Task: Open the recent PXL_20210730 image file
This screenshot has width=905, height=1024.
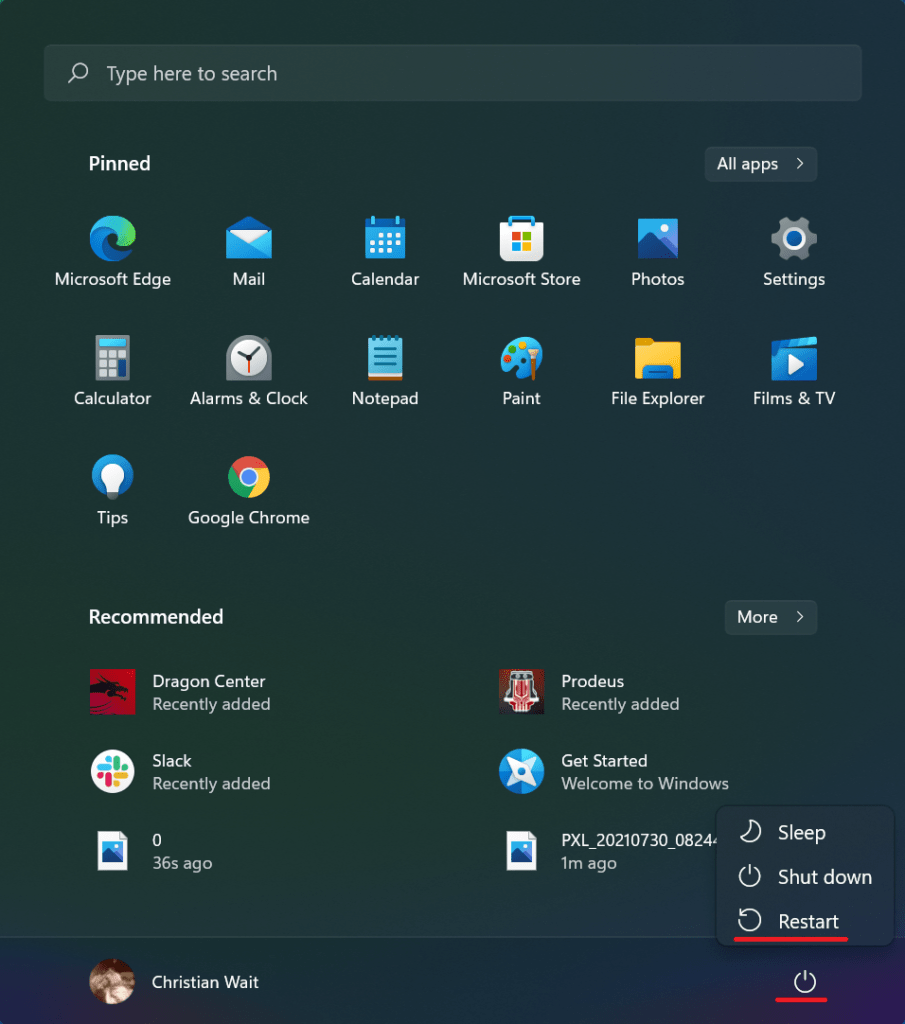Action: [x=611, y=851]
